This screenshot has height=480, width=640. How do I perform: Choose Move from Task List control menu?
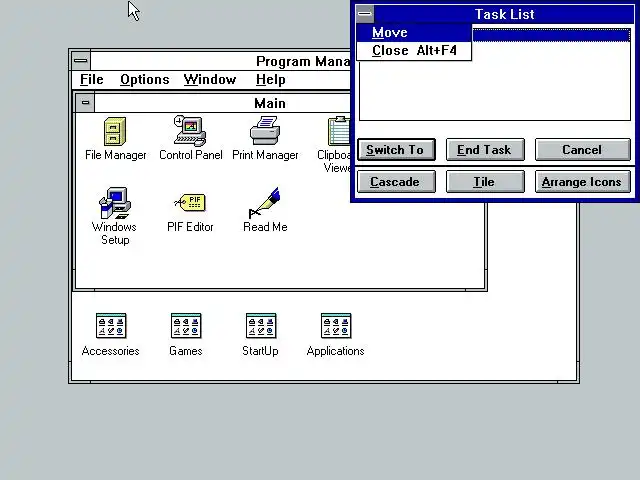pos(414,33)
